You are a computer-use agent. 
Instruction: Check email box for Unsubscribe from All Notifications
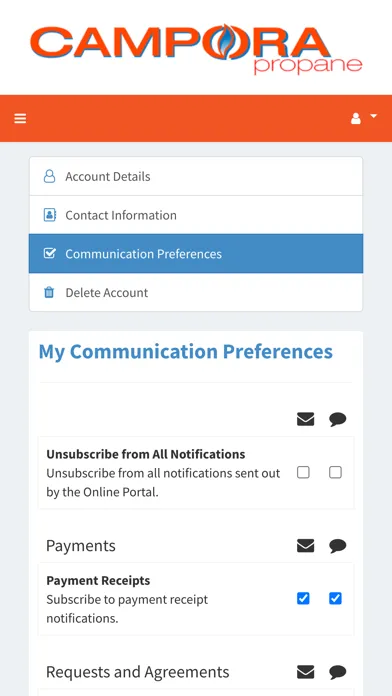303,472
